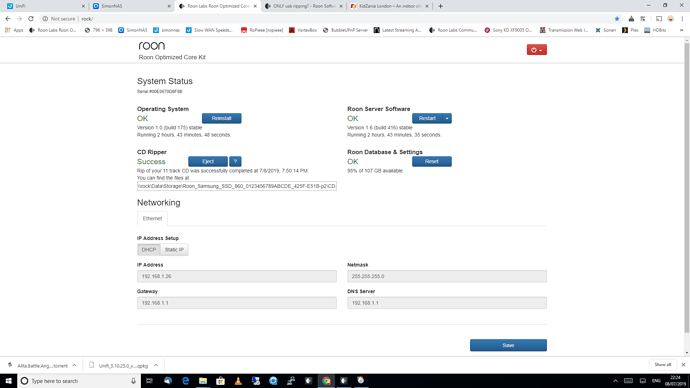The height and width of the screenshot is (388, 690).
Task: Reset the Roon database and settings
Action: [432, 161]
